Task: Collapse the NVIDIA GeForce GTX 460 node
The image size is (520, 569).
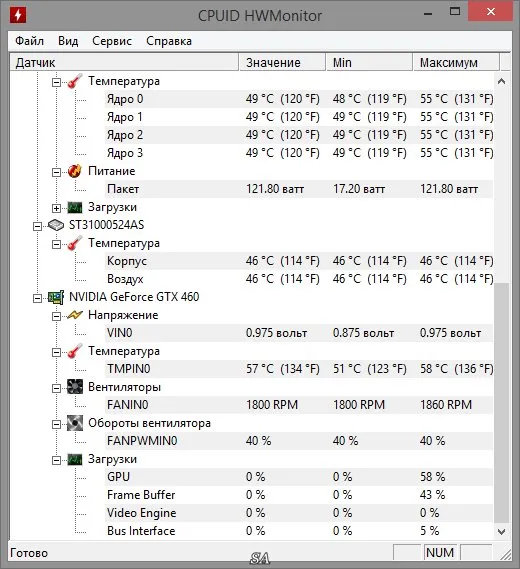Action: (x=37, y=298)
